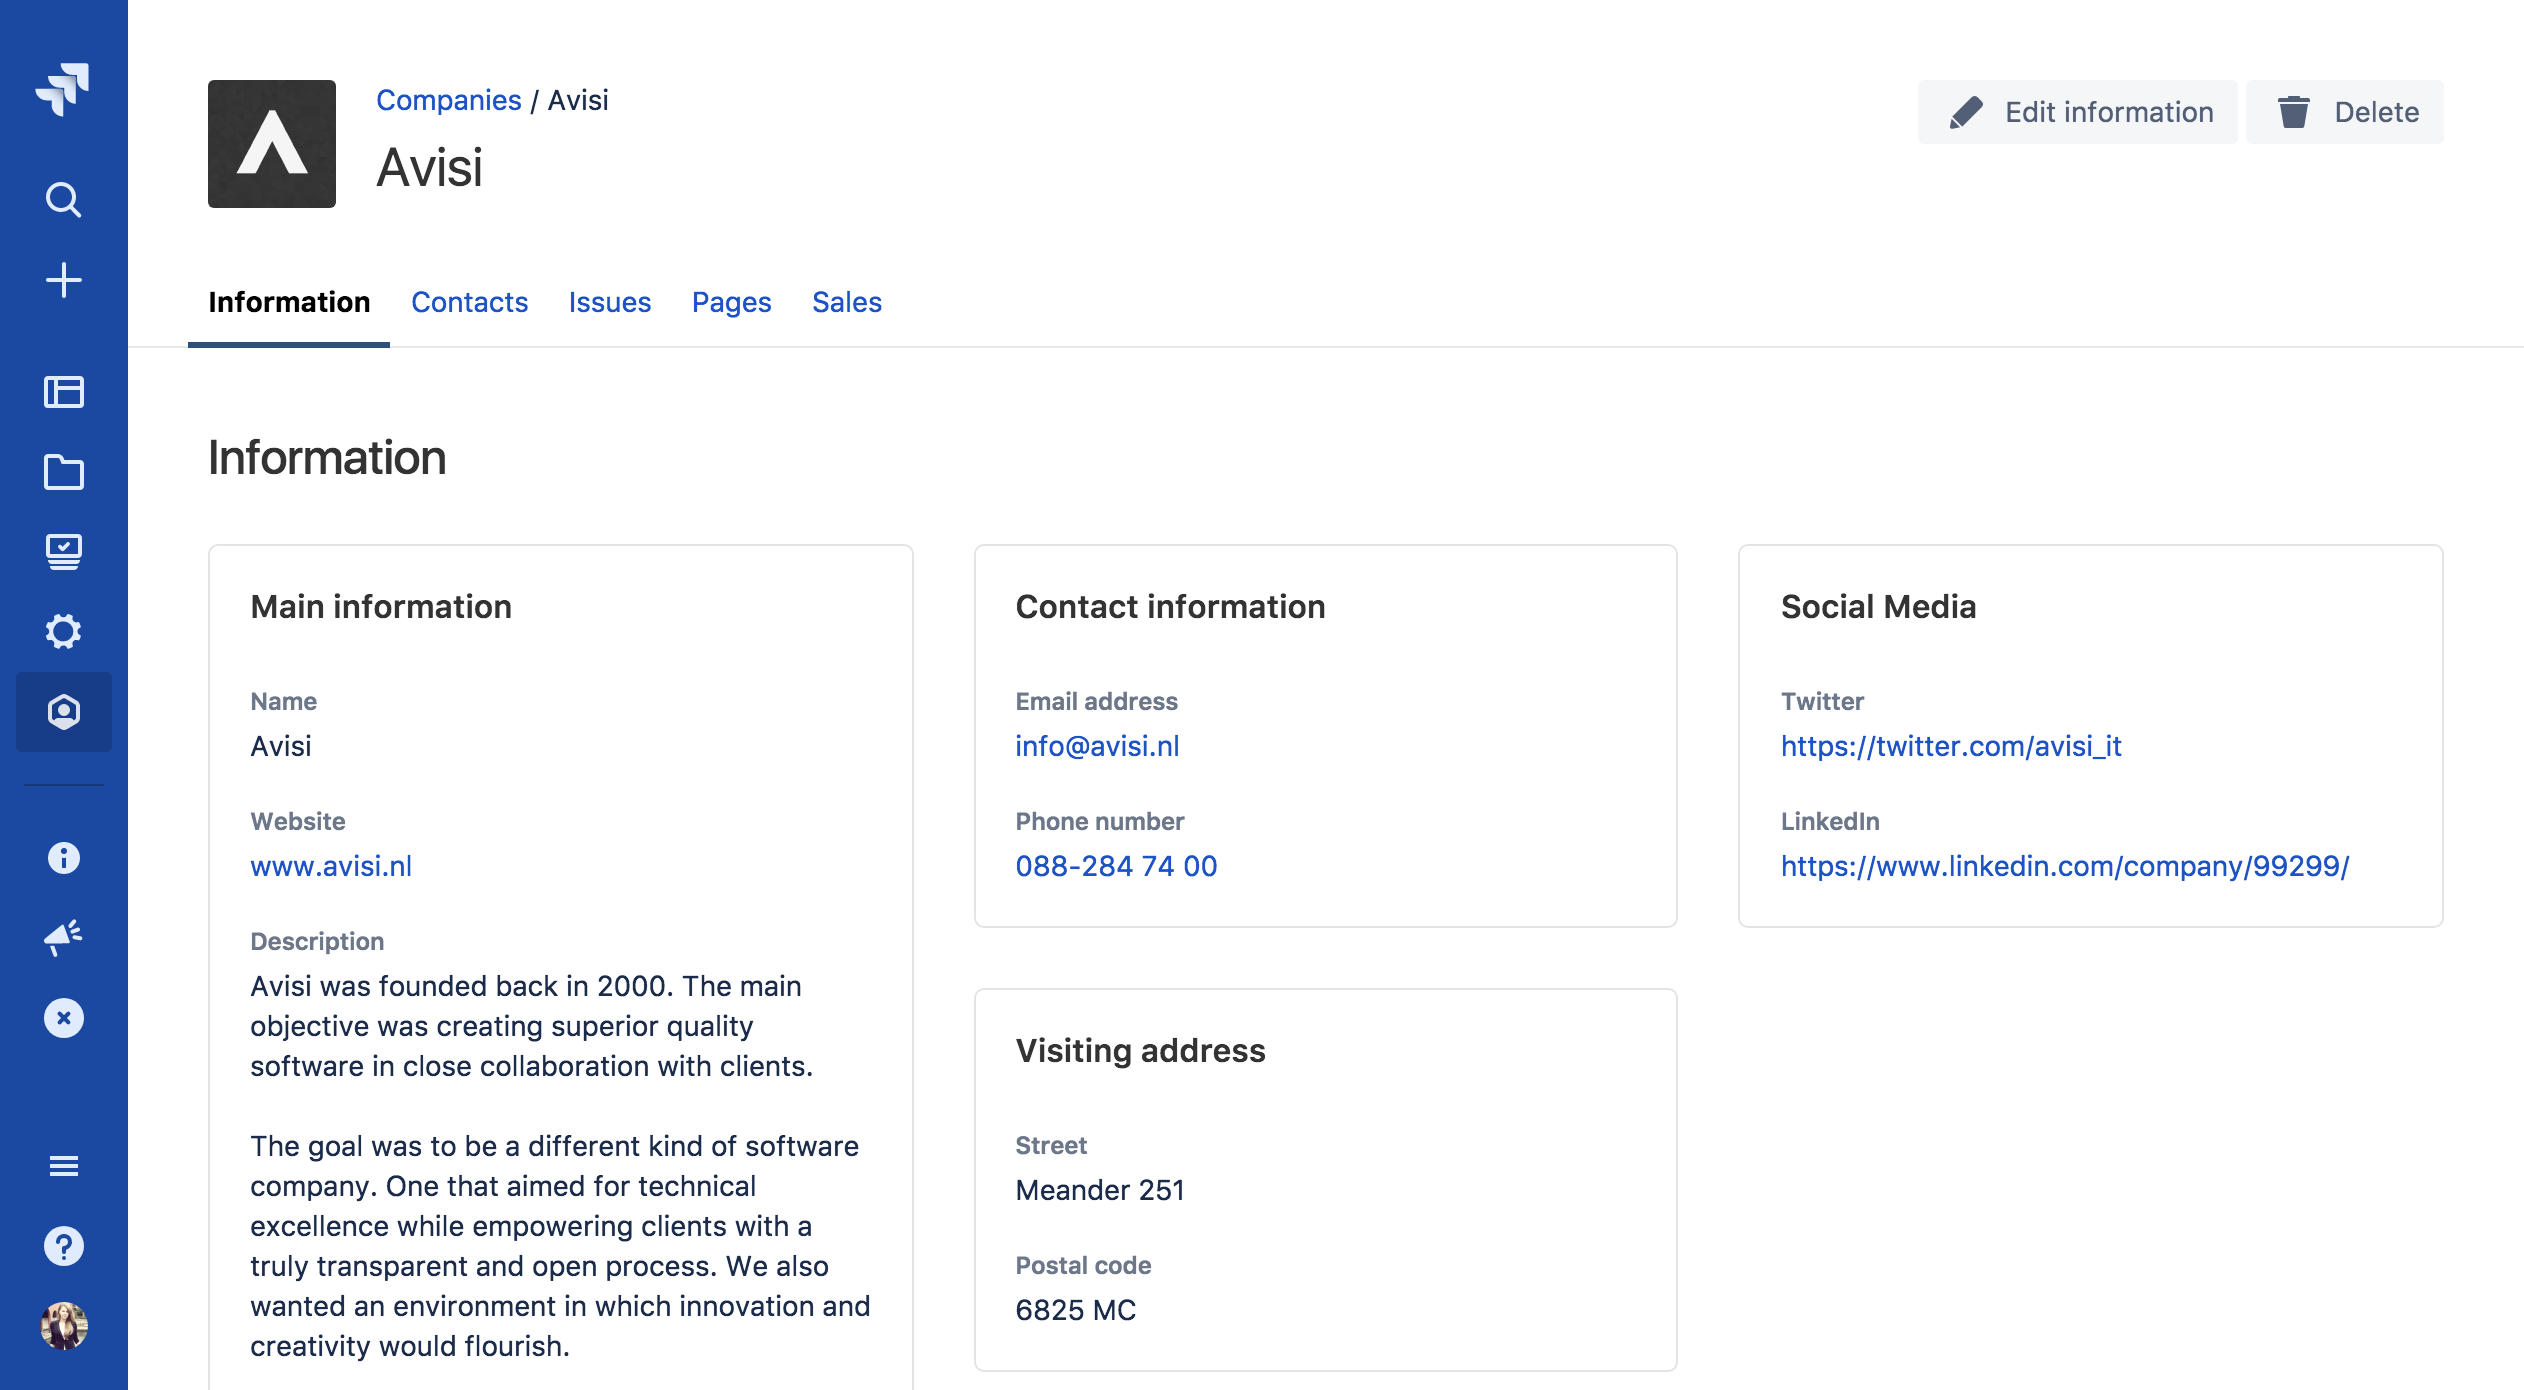
Task: Click the Delete button
Action: tap(2345, 112)
